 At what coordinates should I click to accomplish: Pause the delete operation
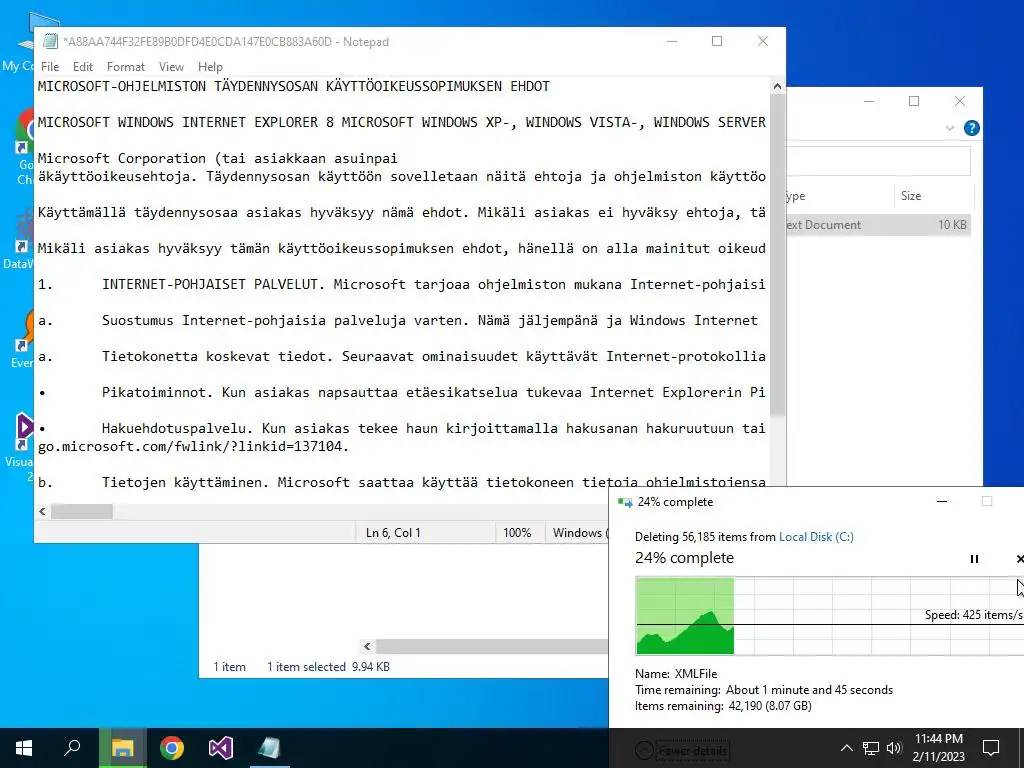pyautogui.click(x=974, y=559)
